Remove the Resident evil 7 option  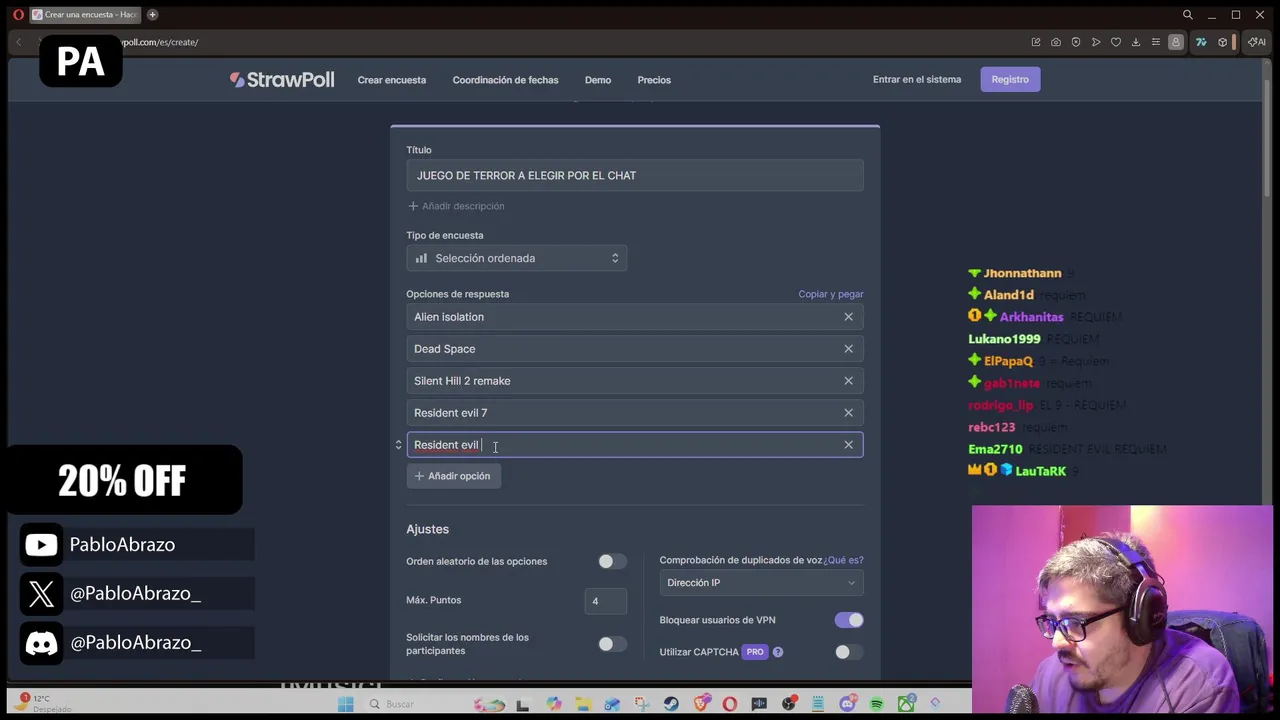tap(848, 413)
